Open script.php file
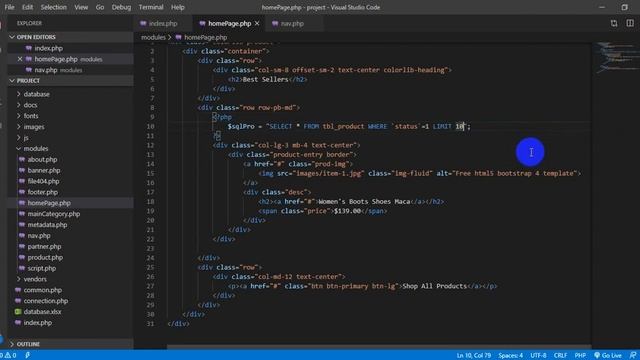This screenshot has height=360, width=640. tap(42, 268)
